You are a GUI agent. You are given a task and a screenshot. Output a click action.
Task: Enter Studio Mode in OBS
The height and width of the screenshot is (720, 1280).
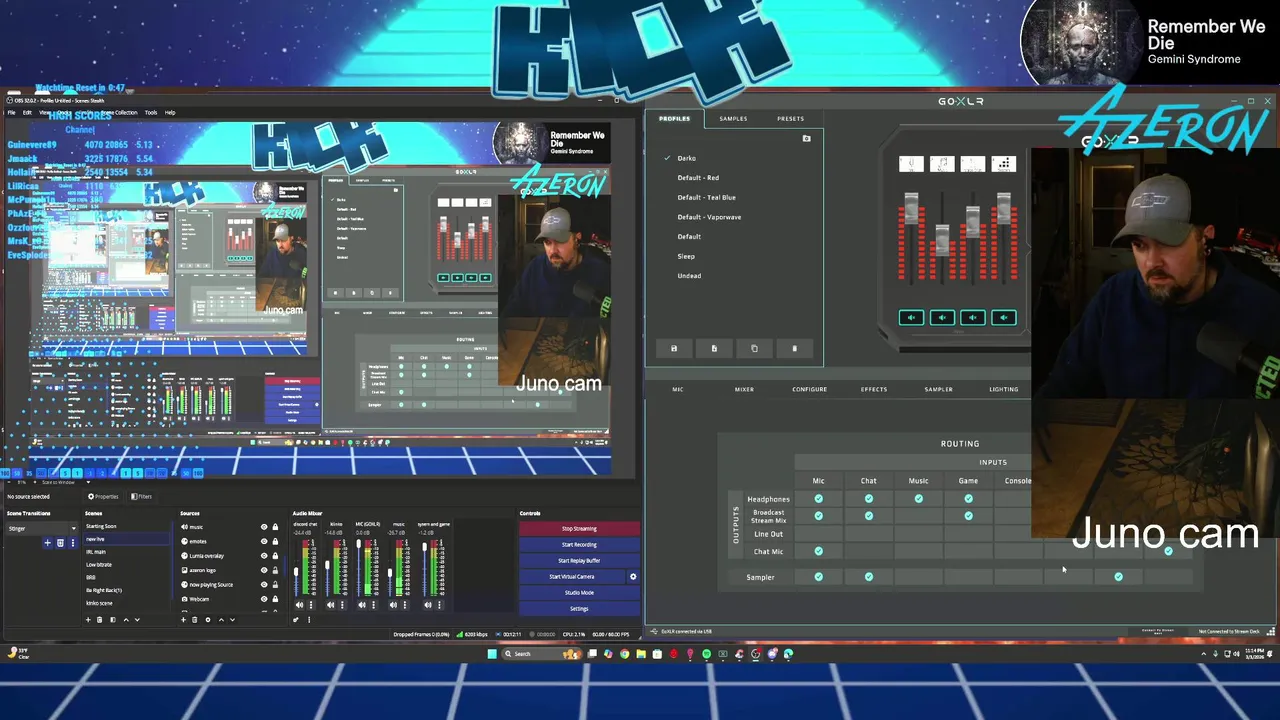click(579, 593)
